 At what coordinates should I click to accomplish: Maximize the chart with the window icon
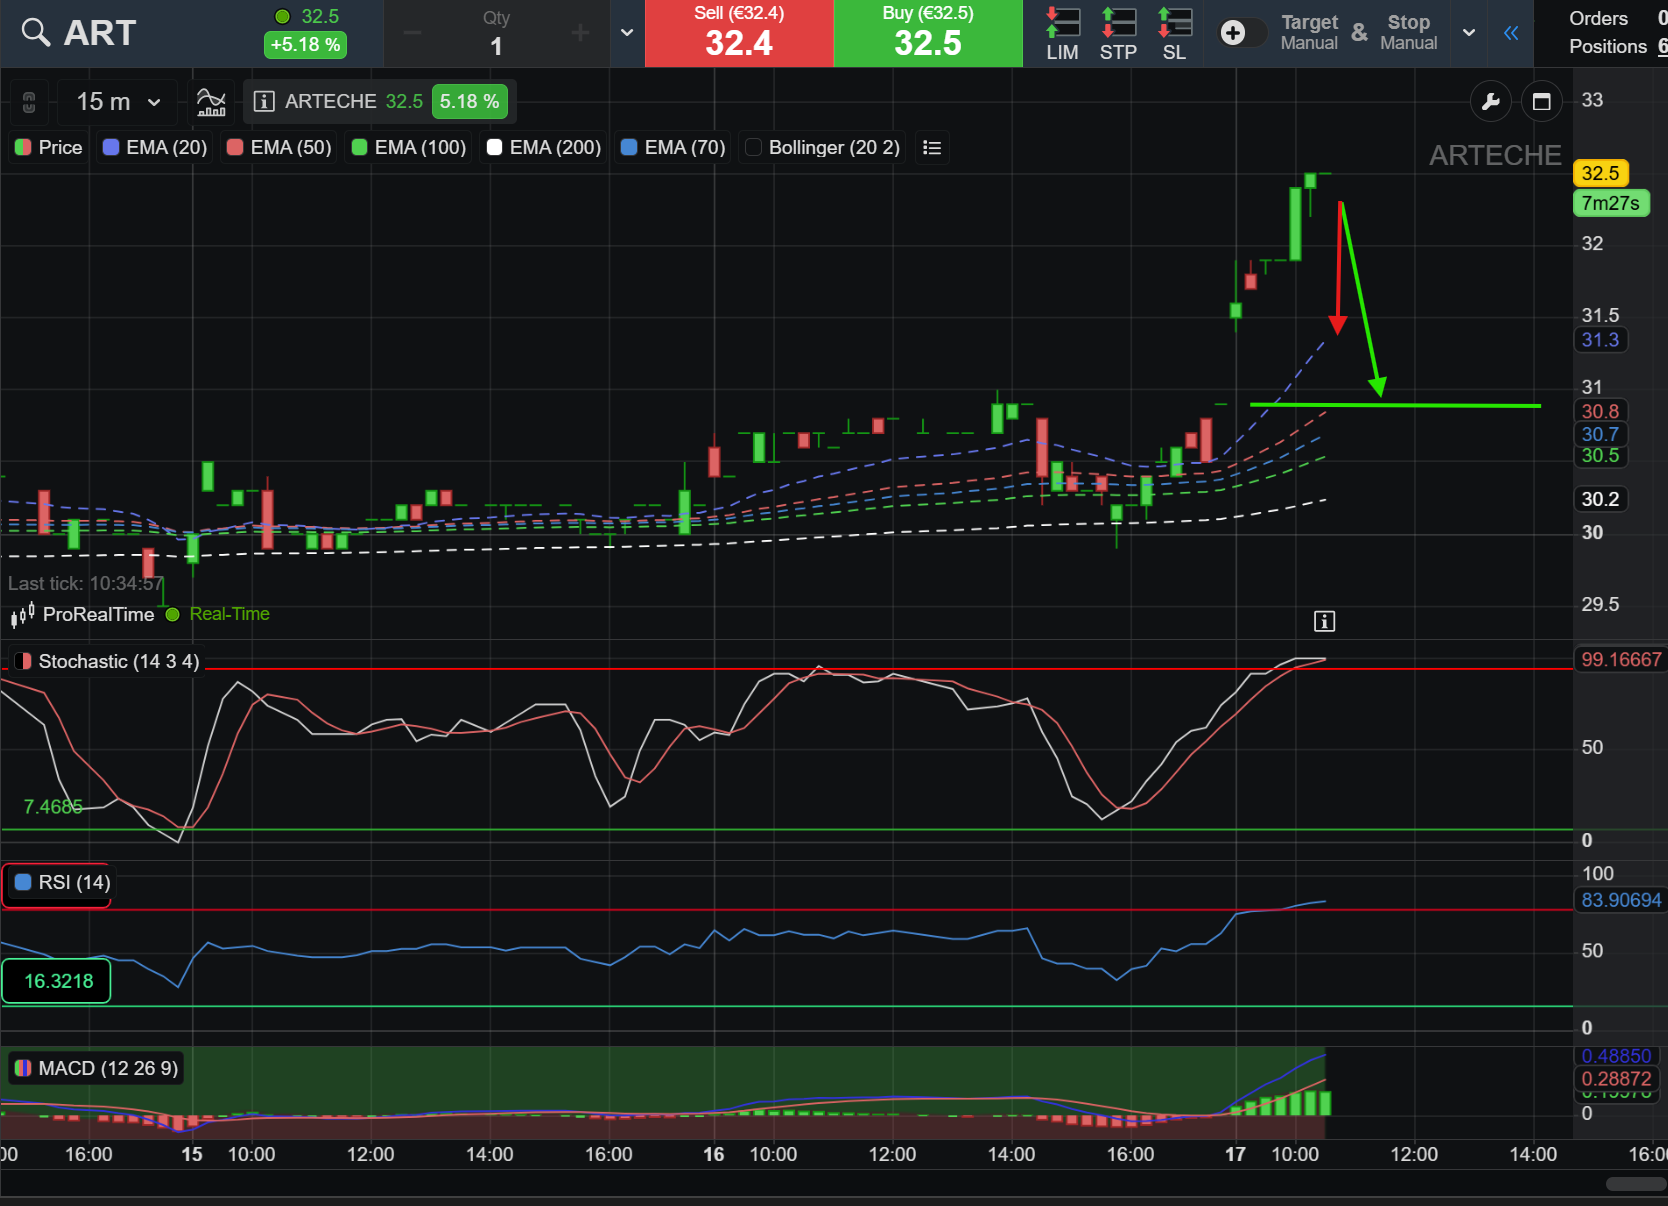[1542, 101]
